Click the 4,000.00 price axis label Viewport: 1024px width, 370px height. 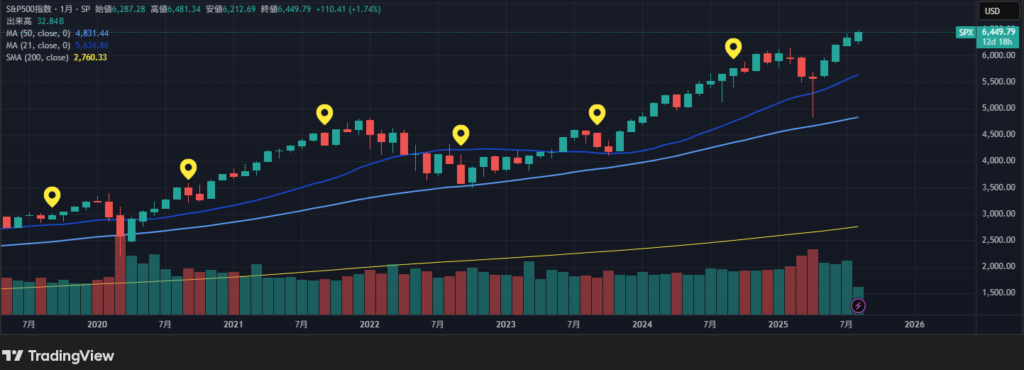pyautogui.click(x=999, y=161)
